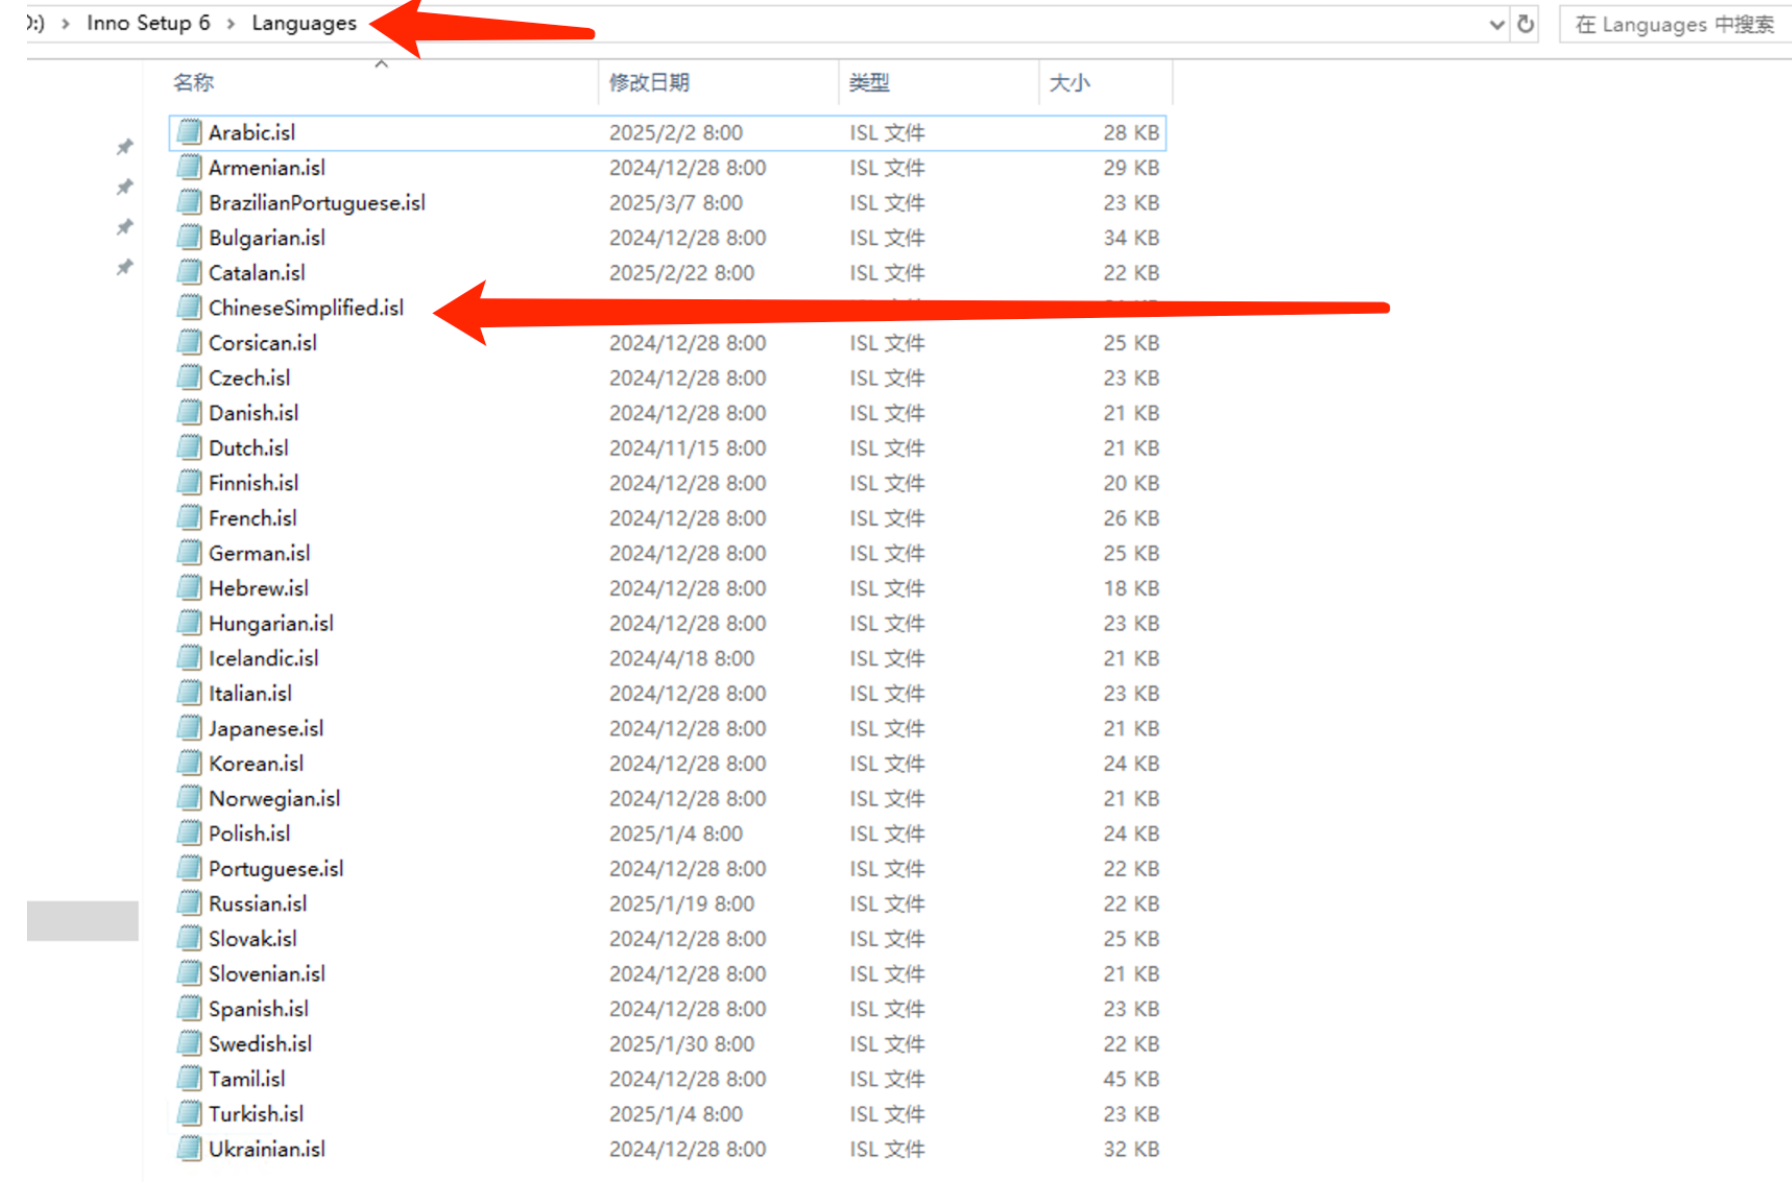Open the address bar history dropdown
This screenshot has height=1182, width=1792.
click(1496, 24)
